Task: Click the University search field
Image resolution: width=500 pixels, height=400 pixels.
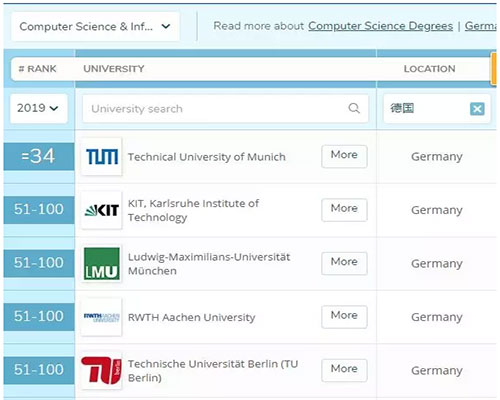Action: click(225, 109)
